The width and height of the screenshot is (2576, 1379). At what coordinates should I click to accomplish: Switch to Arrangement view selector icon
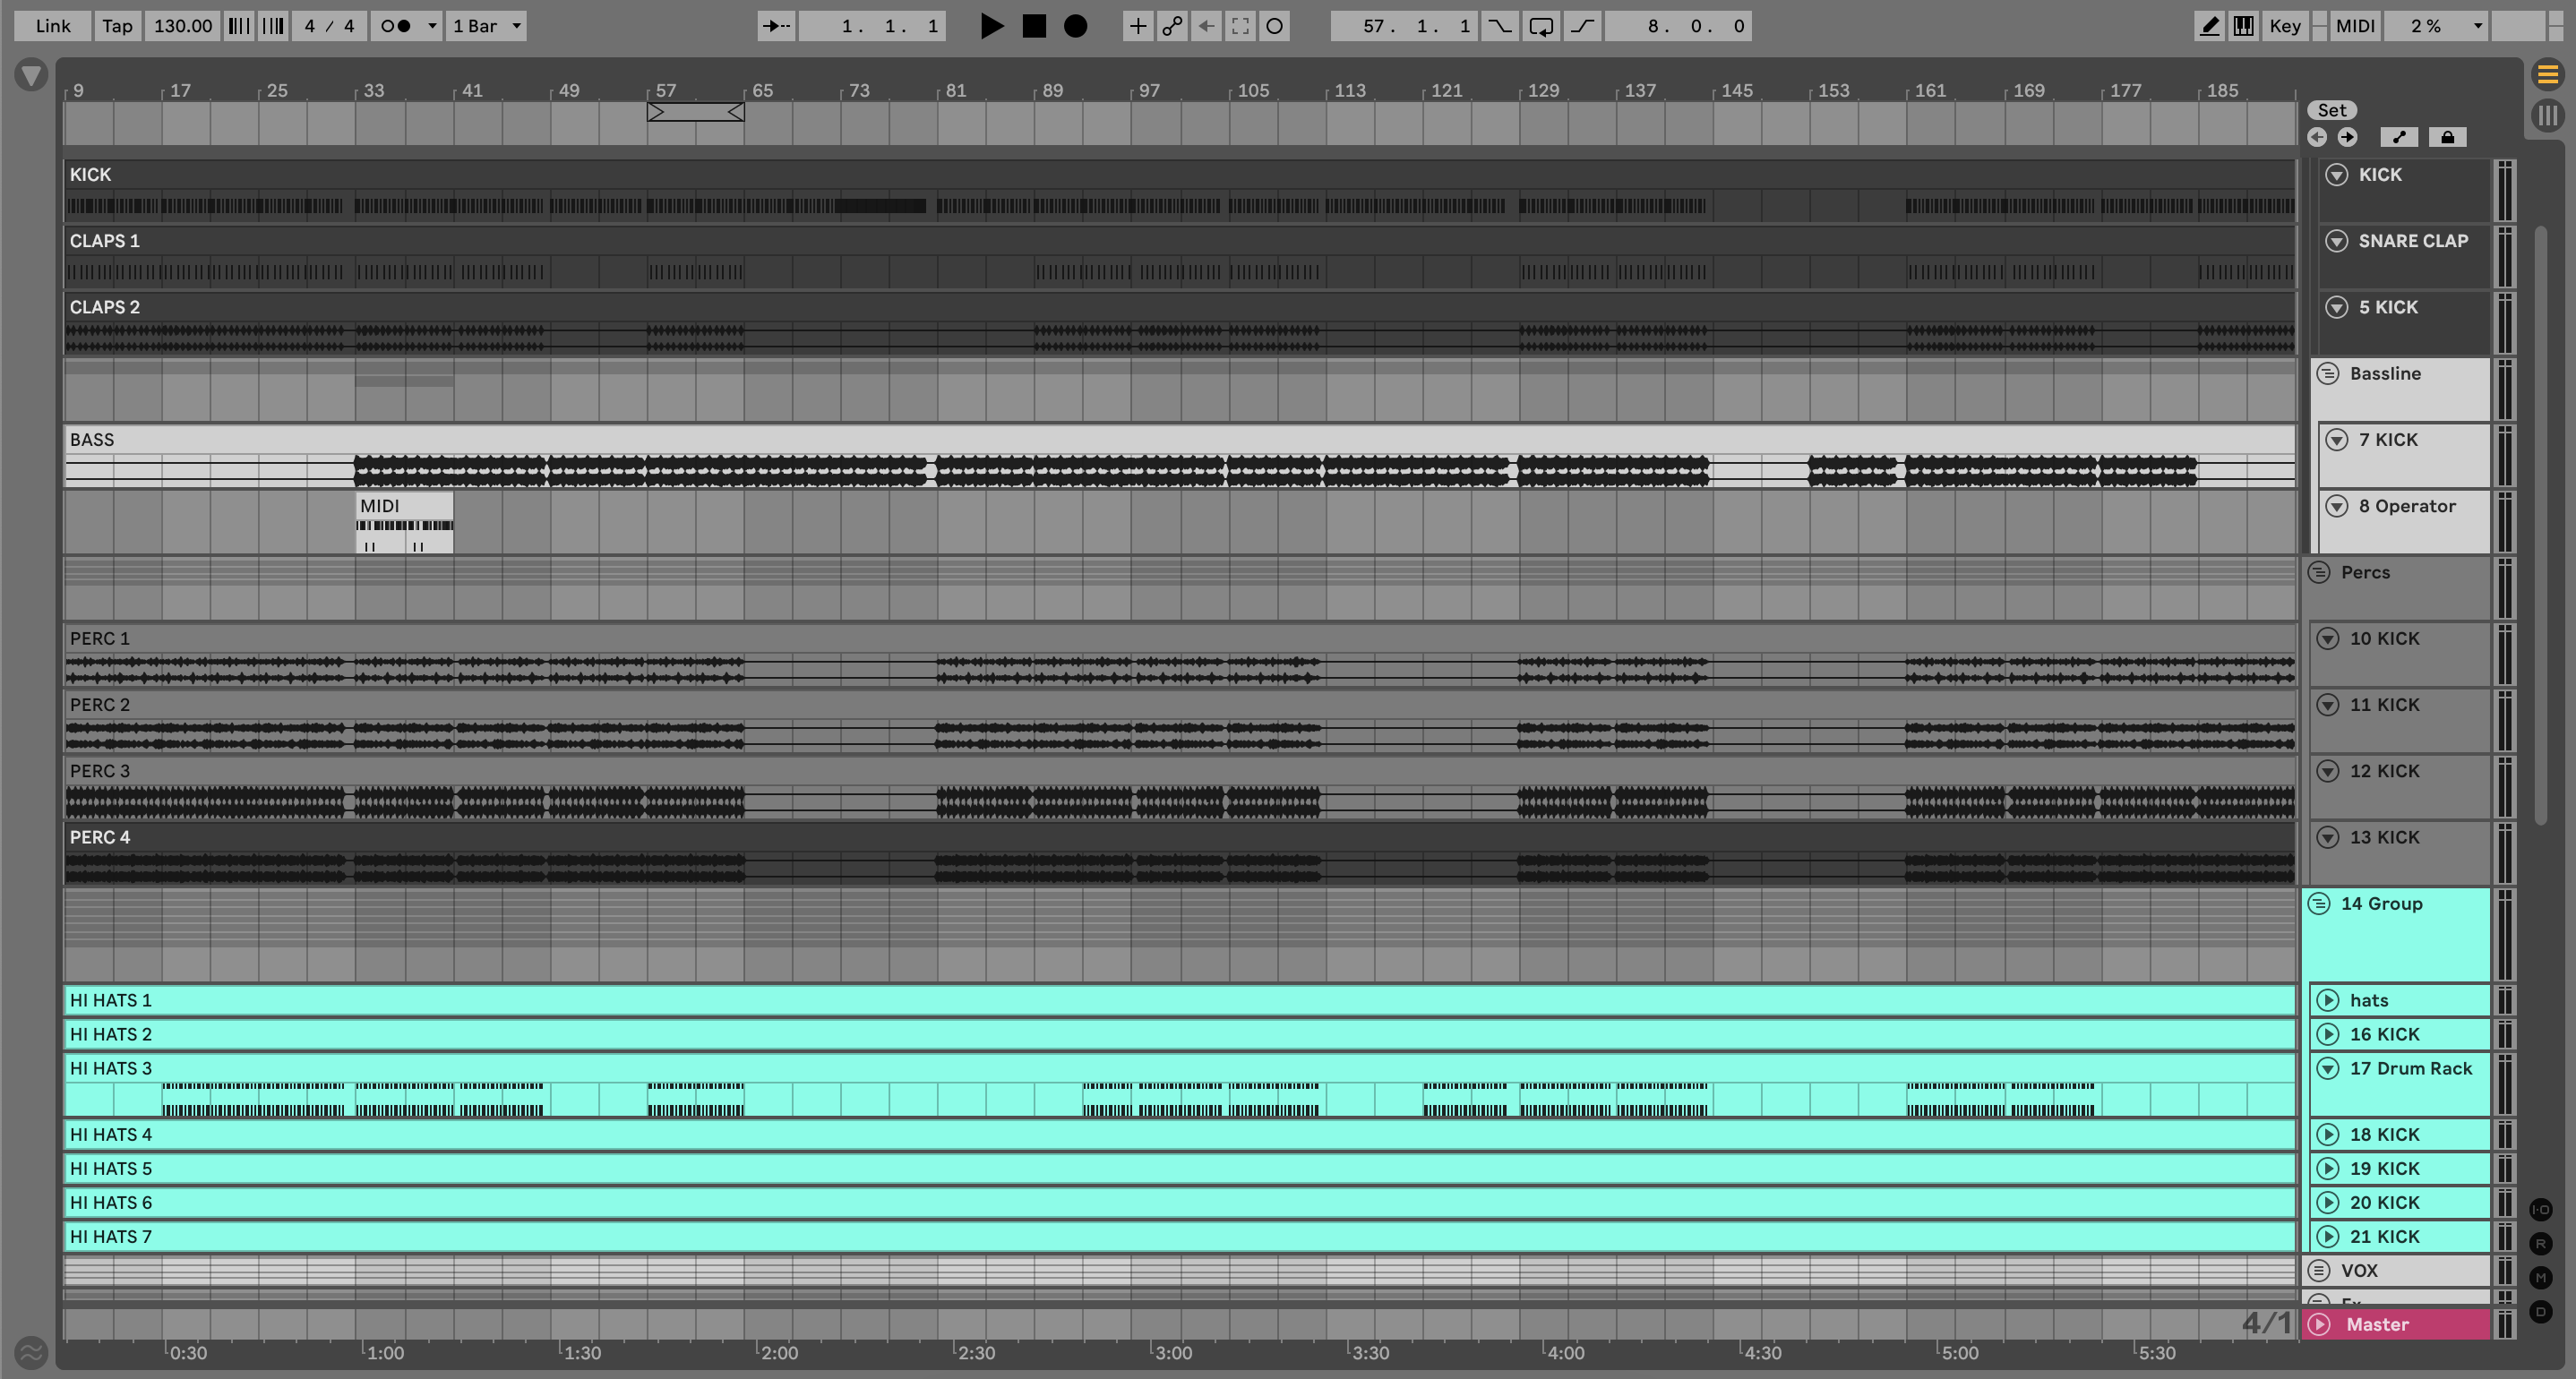2547,74
